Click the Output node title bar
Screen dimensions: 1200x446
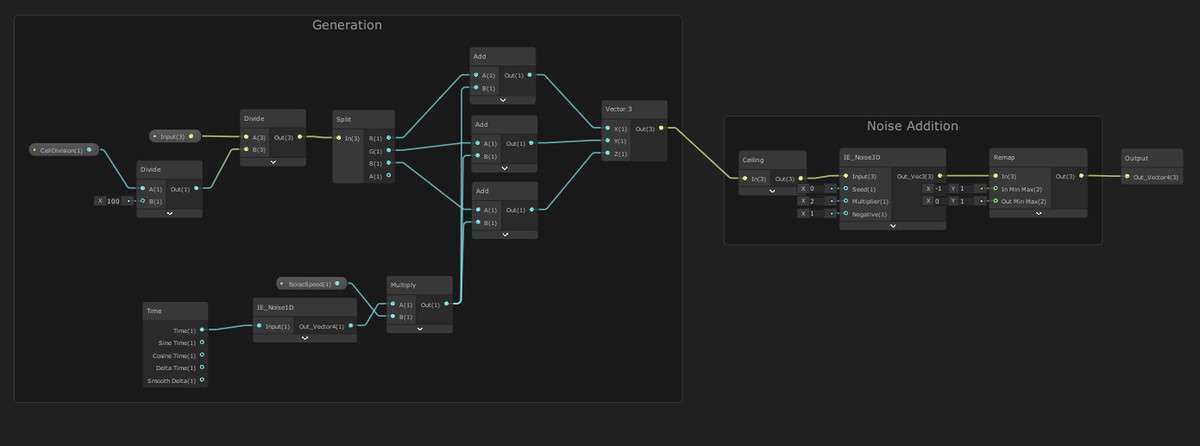pos(1152,158)
